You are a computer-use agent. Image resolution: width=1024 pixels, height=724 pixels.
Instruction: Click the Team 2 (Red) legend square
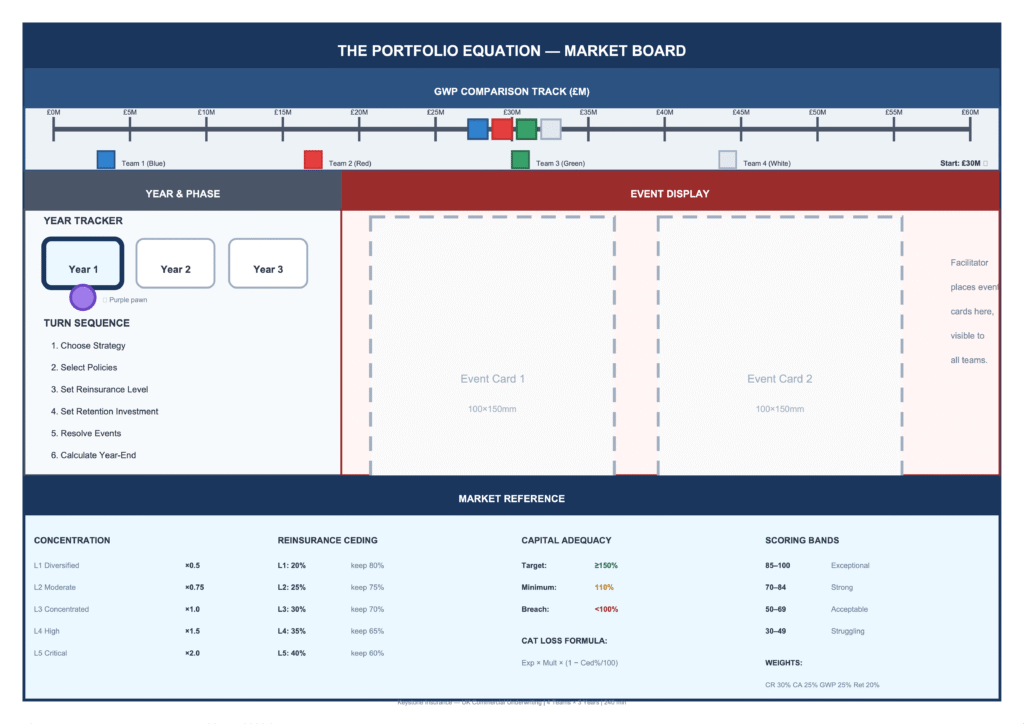coord(313,160)
